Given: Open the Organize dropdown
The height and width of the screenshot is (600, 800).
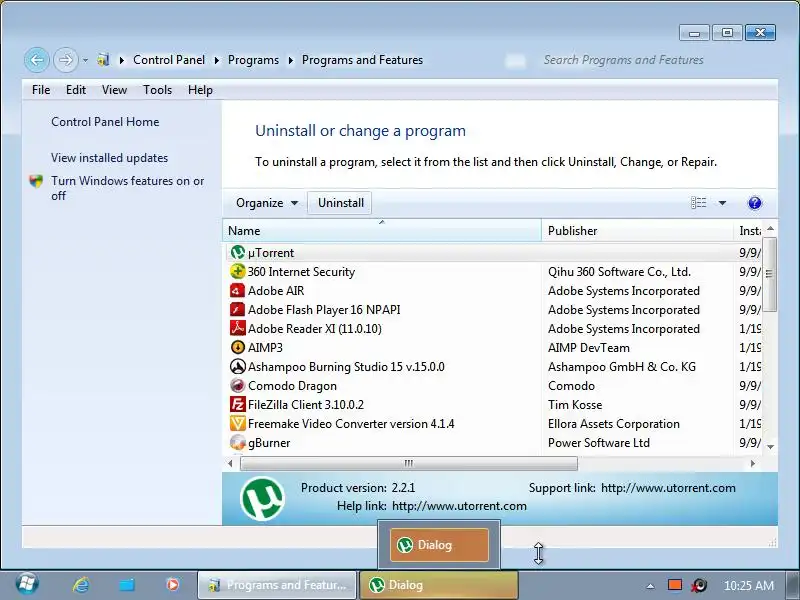Looking at the screenshot, I should 266,203.
